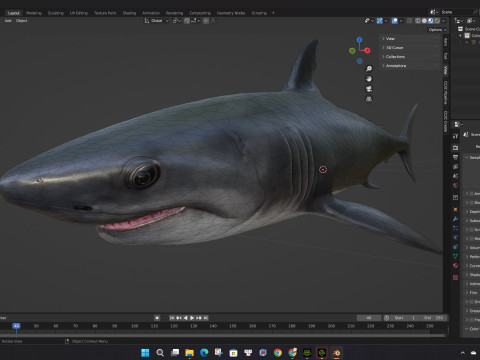
Task: Open the Output properties printer icon
Action: pos(455,157)
